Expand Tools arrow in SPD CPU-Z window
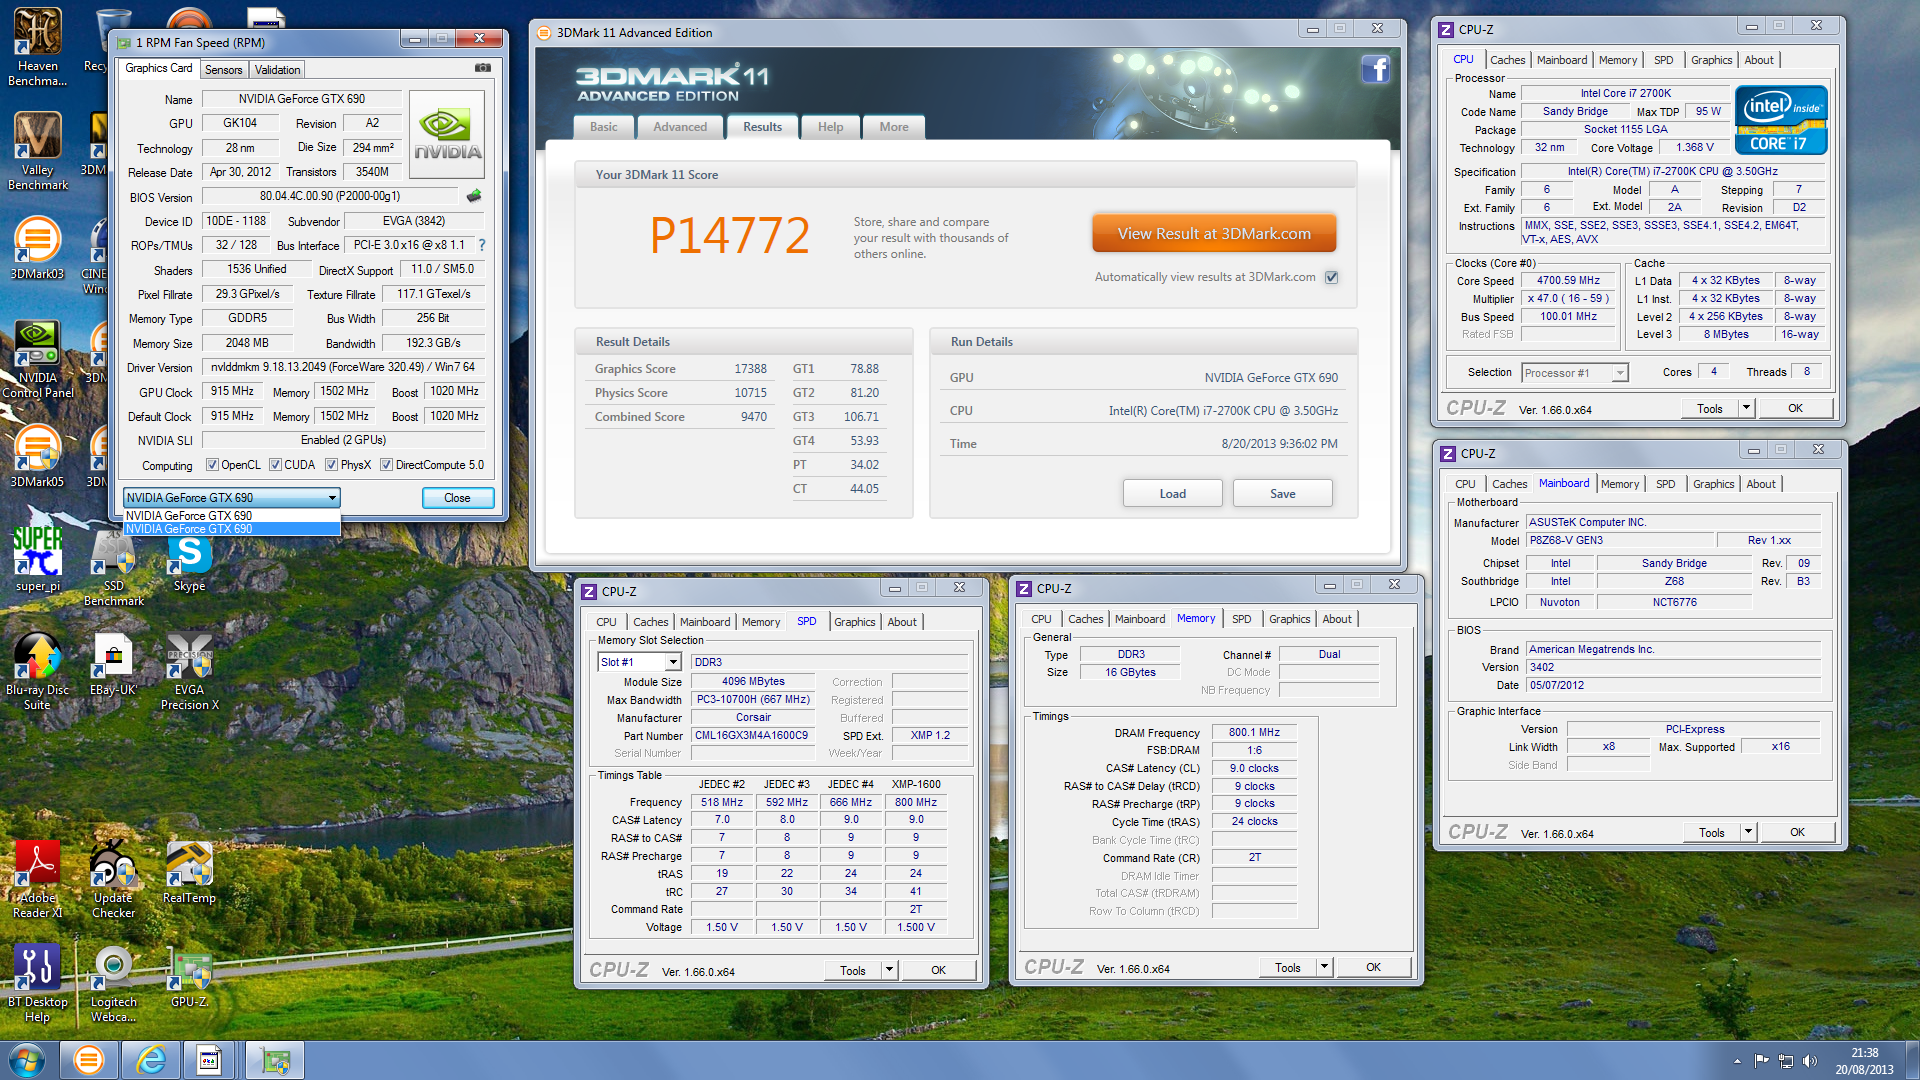The width and height of the screenshot is (1920, 1080). click(x=889, y=970)
